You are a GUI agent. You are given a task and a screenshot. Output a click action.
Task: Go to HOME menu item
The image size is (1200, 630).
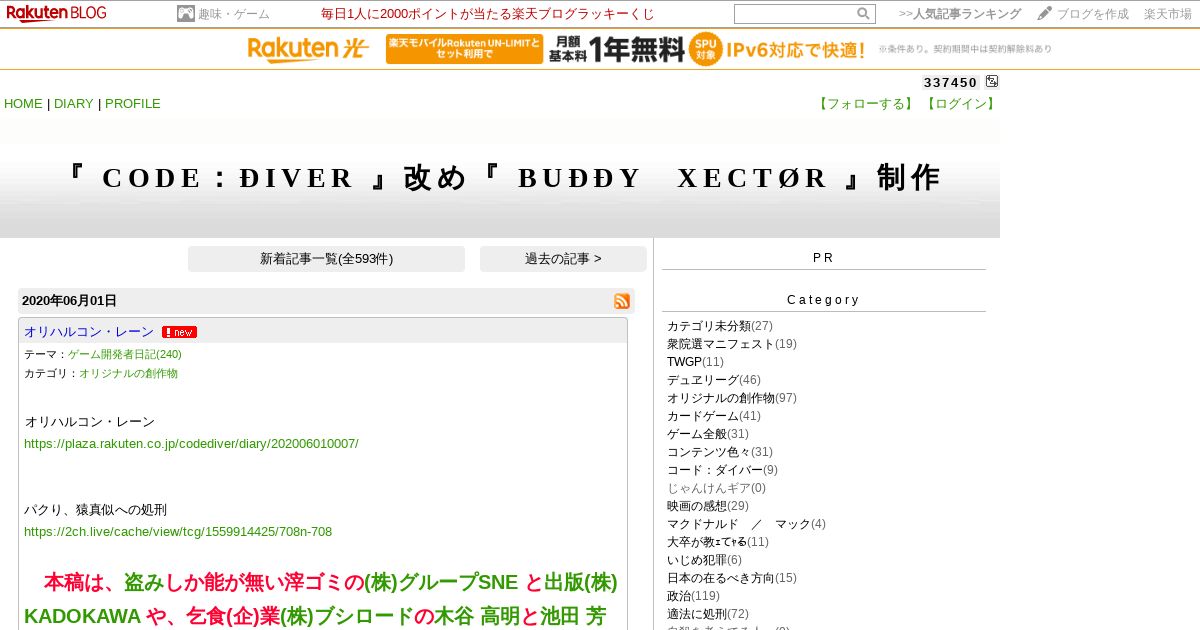coord(23,104)
